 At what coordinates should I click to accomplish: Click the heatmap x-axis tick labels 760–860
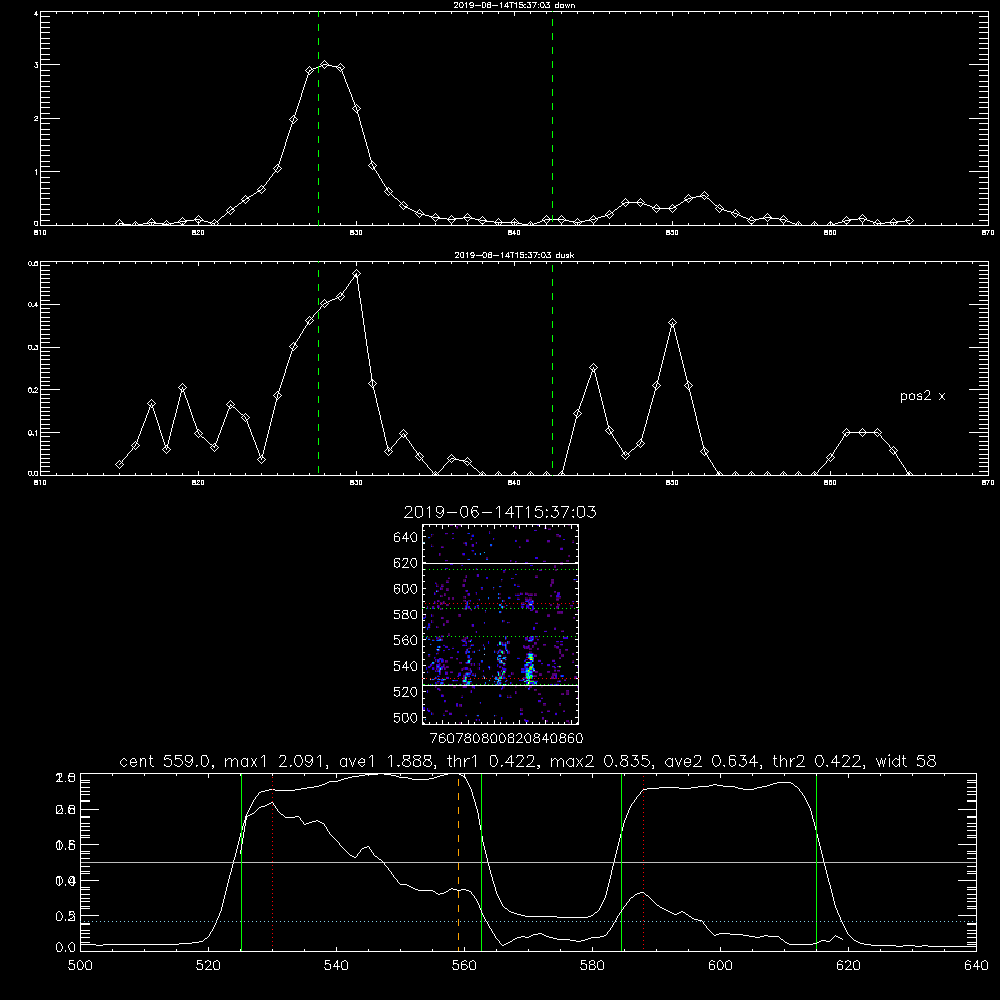(x=507, y=738)
